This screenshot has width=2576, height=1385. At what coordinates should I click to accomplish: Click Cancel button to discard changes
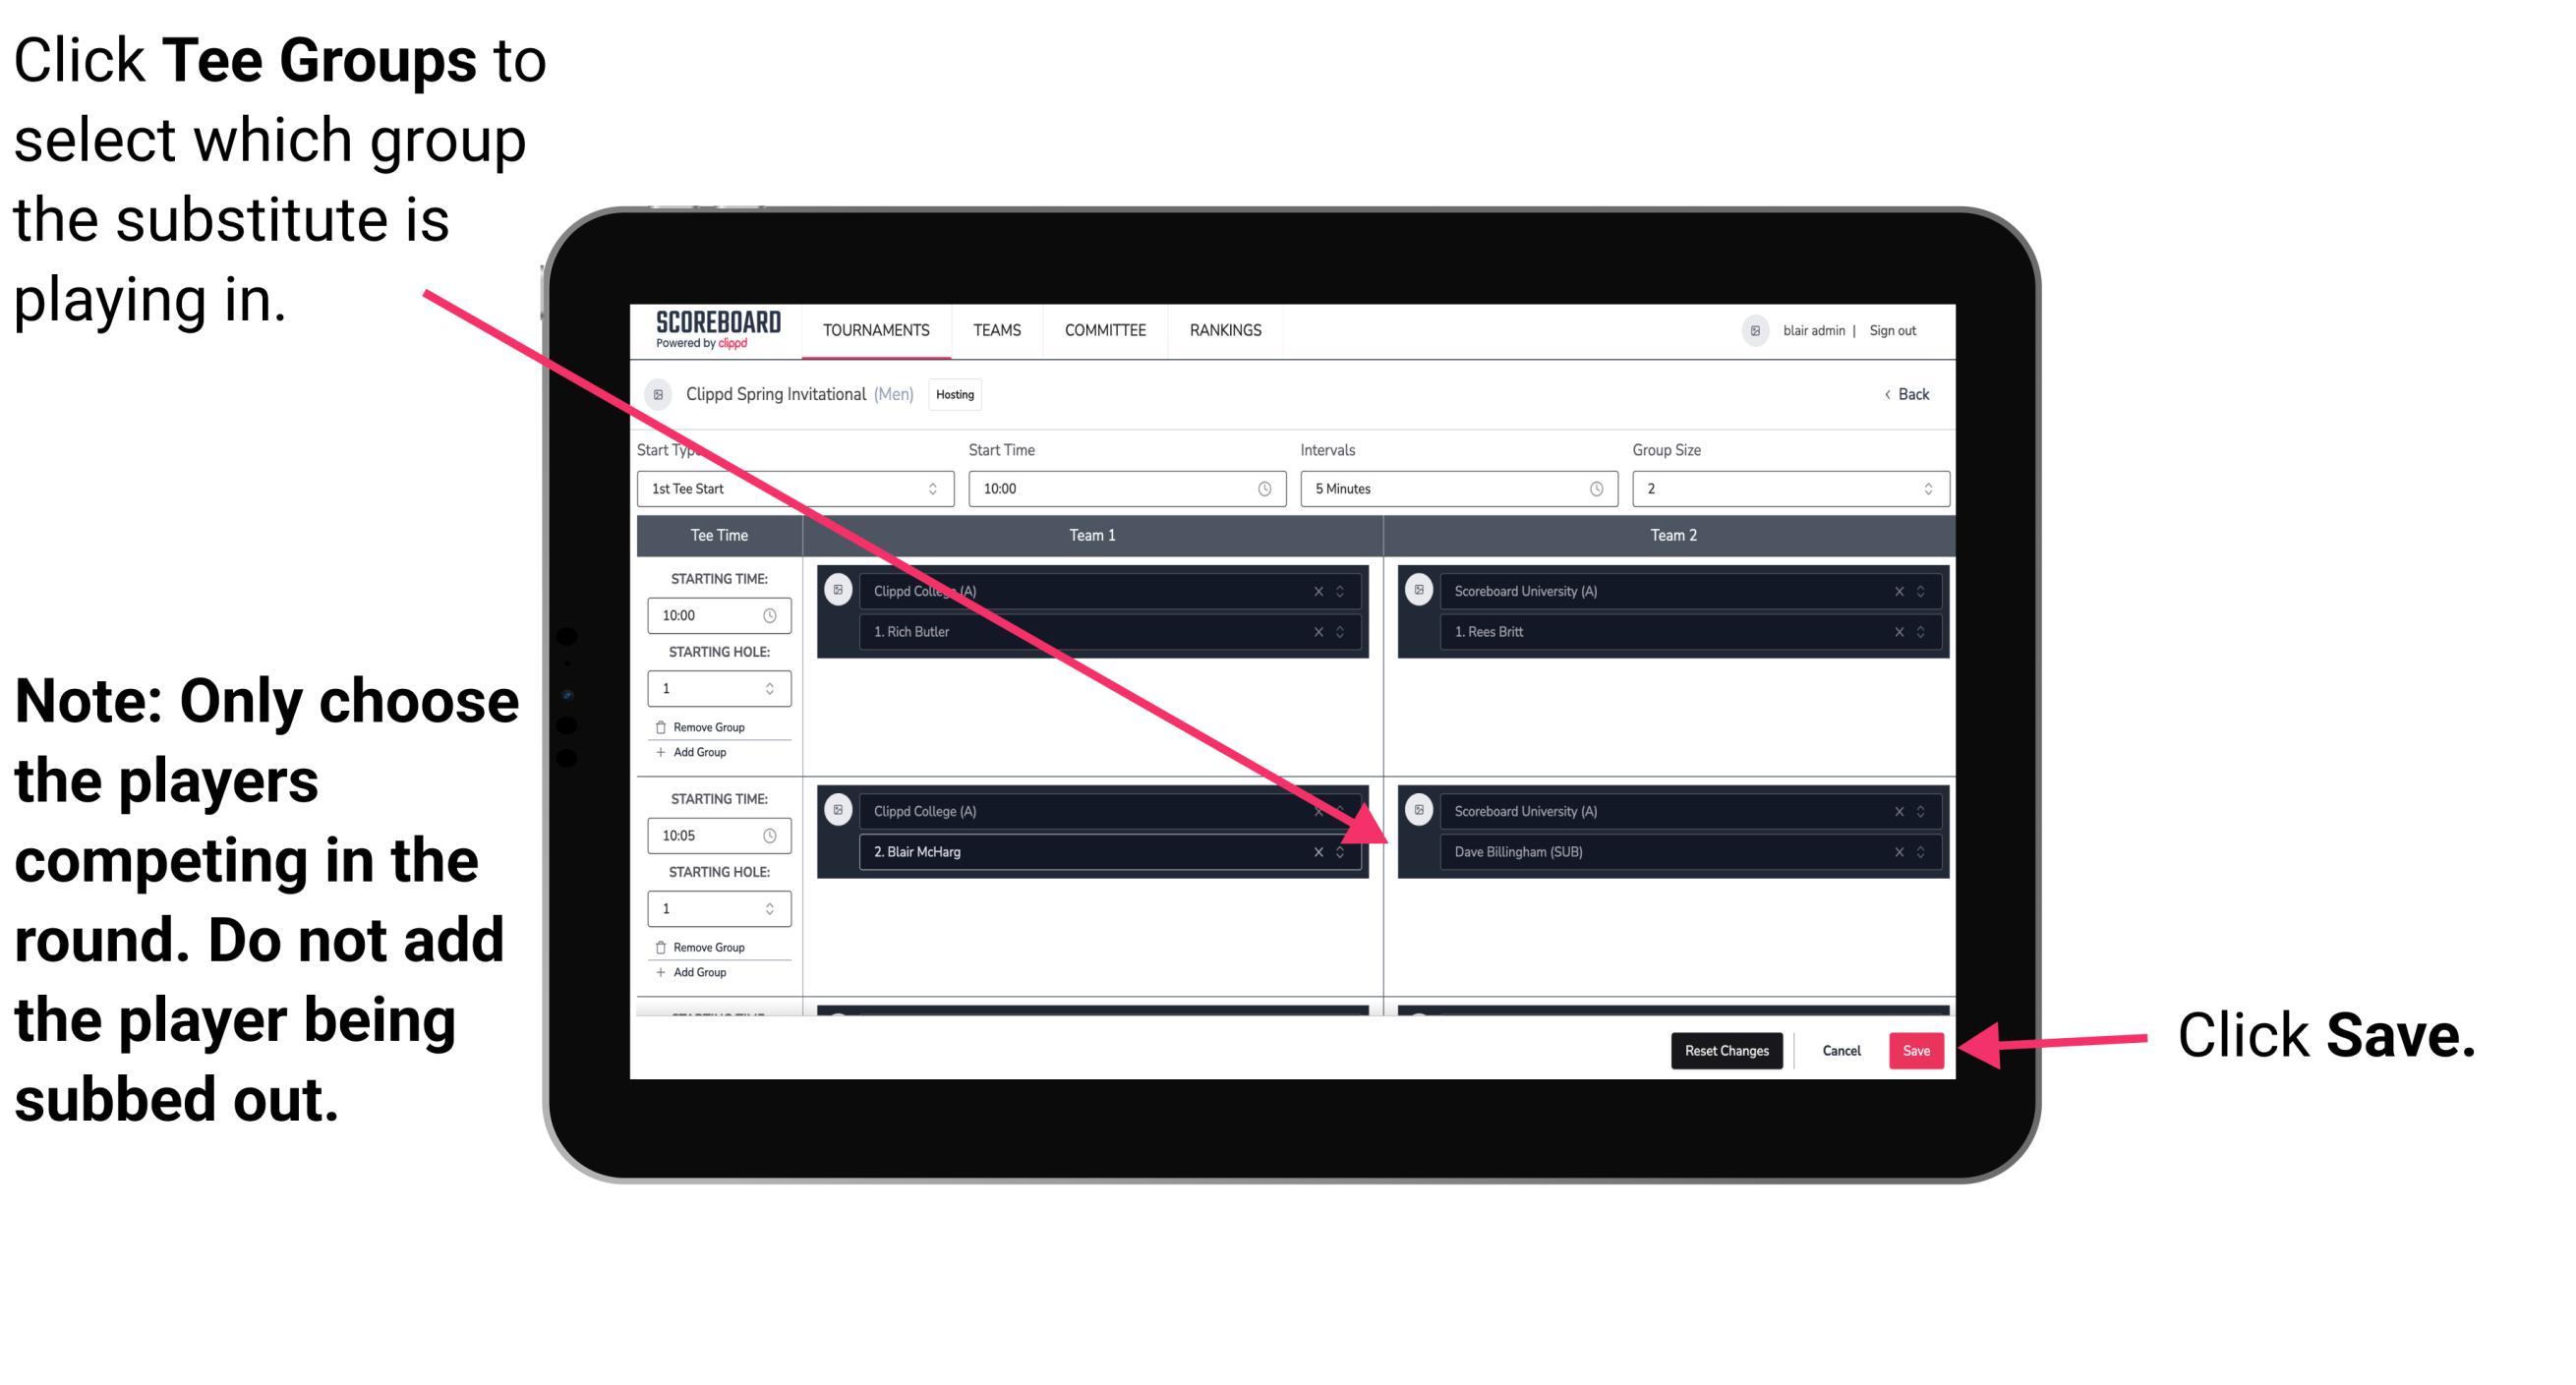click(x=1841, y=1049)
